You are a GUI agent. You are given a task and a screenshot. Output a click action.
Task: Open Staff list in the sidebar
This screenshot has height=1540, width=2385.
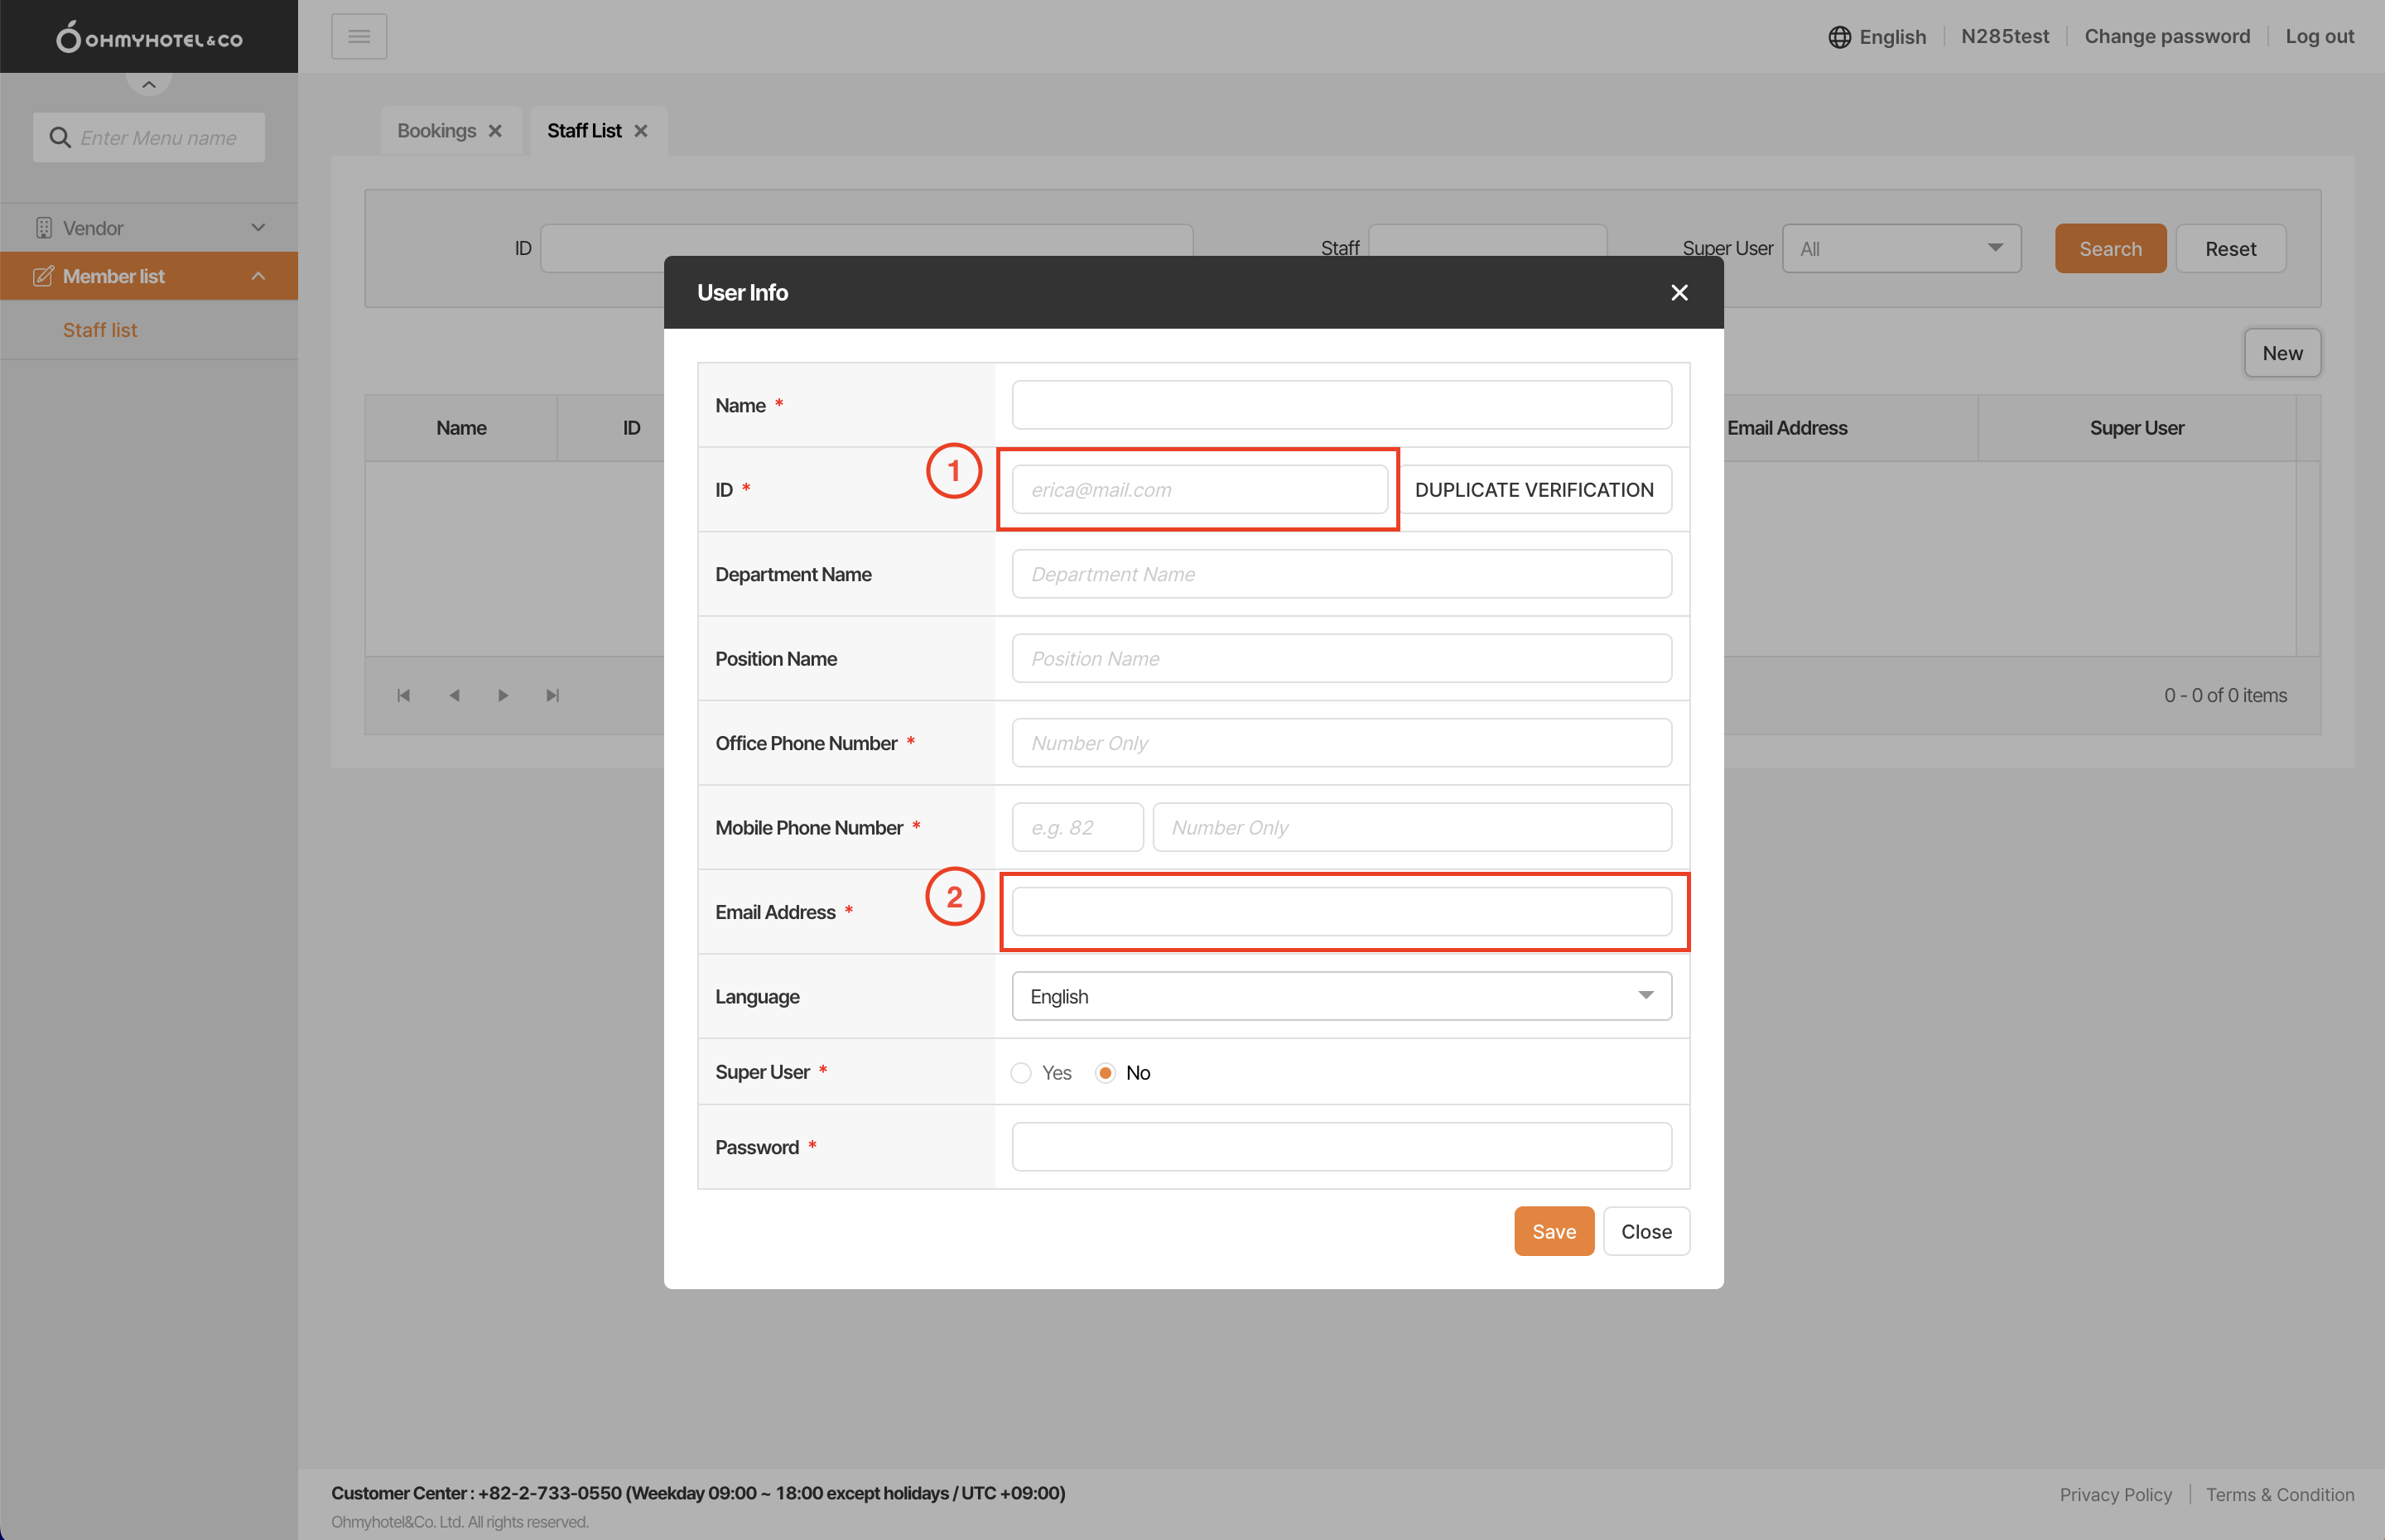[x=100, y=330]
